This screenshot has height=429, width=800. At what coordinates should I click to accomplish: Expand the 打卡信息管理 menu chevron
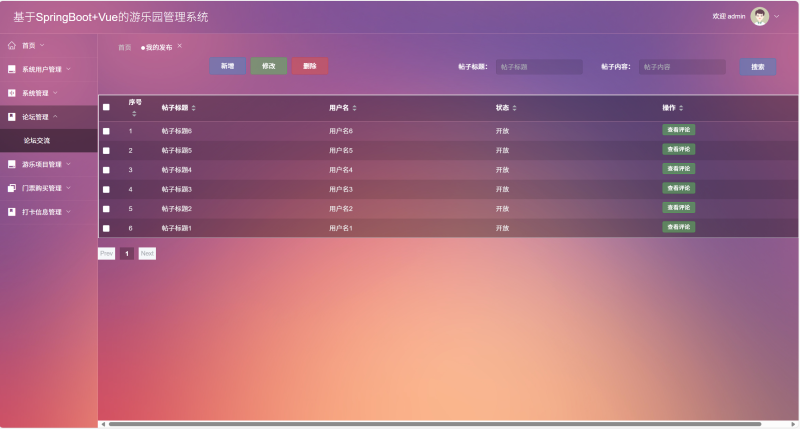tap(68, 212)
